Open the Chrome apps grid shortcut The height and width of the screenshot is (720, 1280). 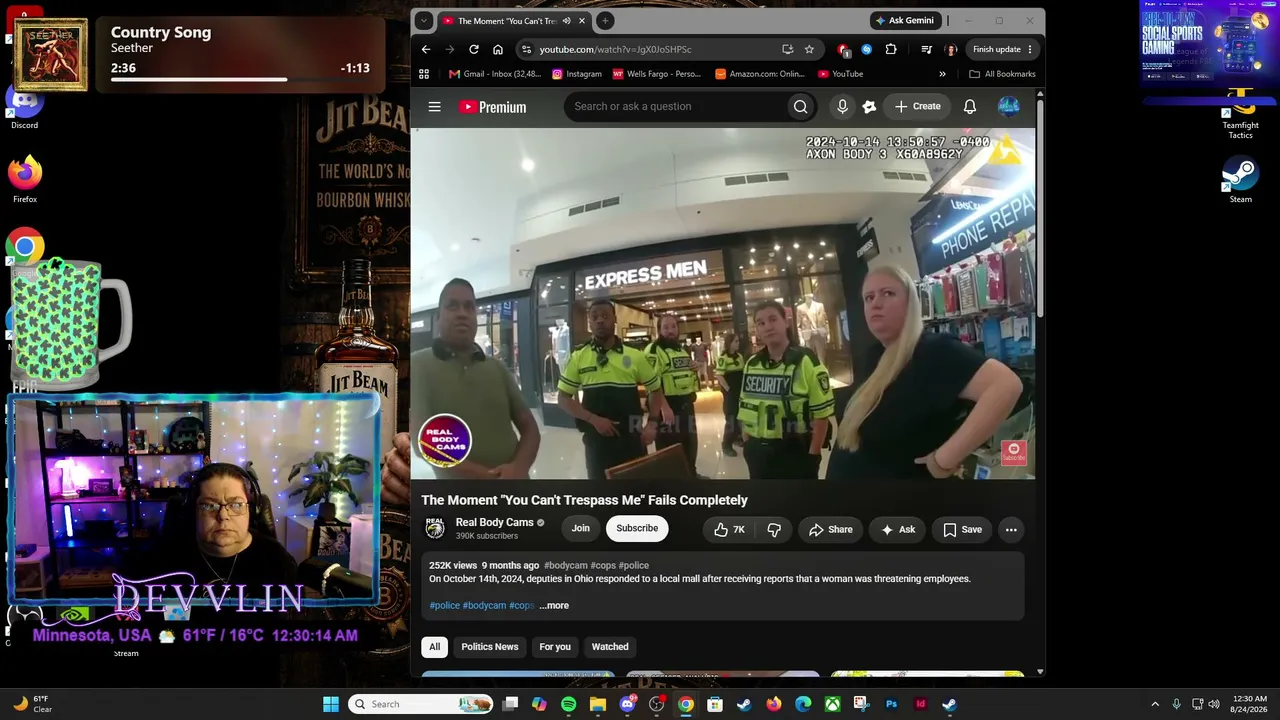[x=424, y=74]
